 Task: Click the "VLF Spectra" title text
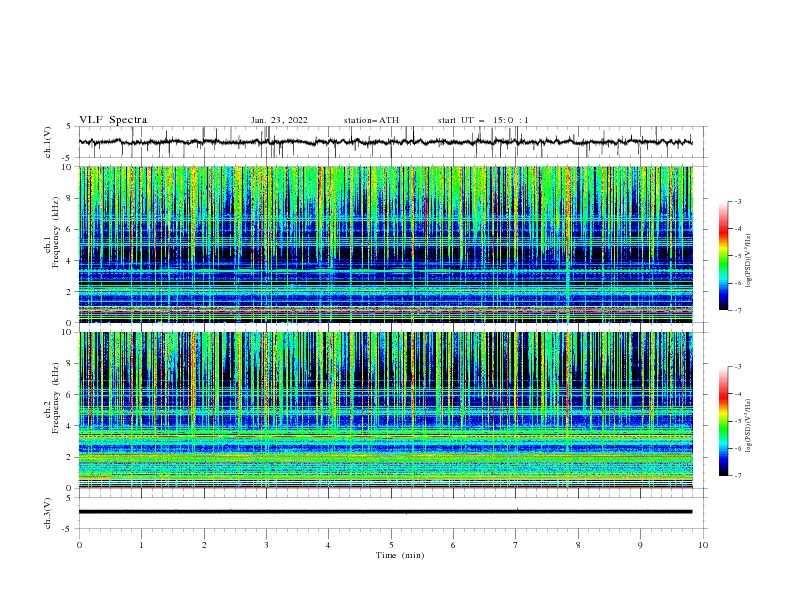coord(113,120)
